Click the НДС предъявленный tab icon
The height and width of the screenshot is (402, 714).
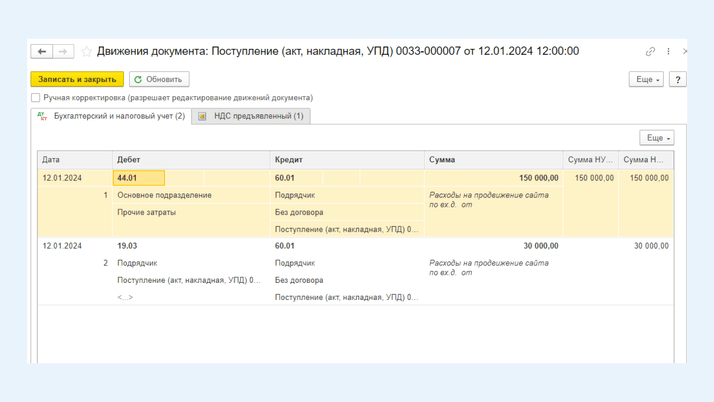pyautogui.click(x=202, y=117)
